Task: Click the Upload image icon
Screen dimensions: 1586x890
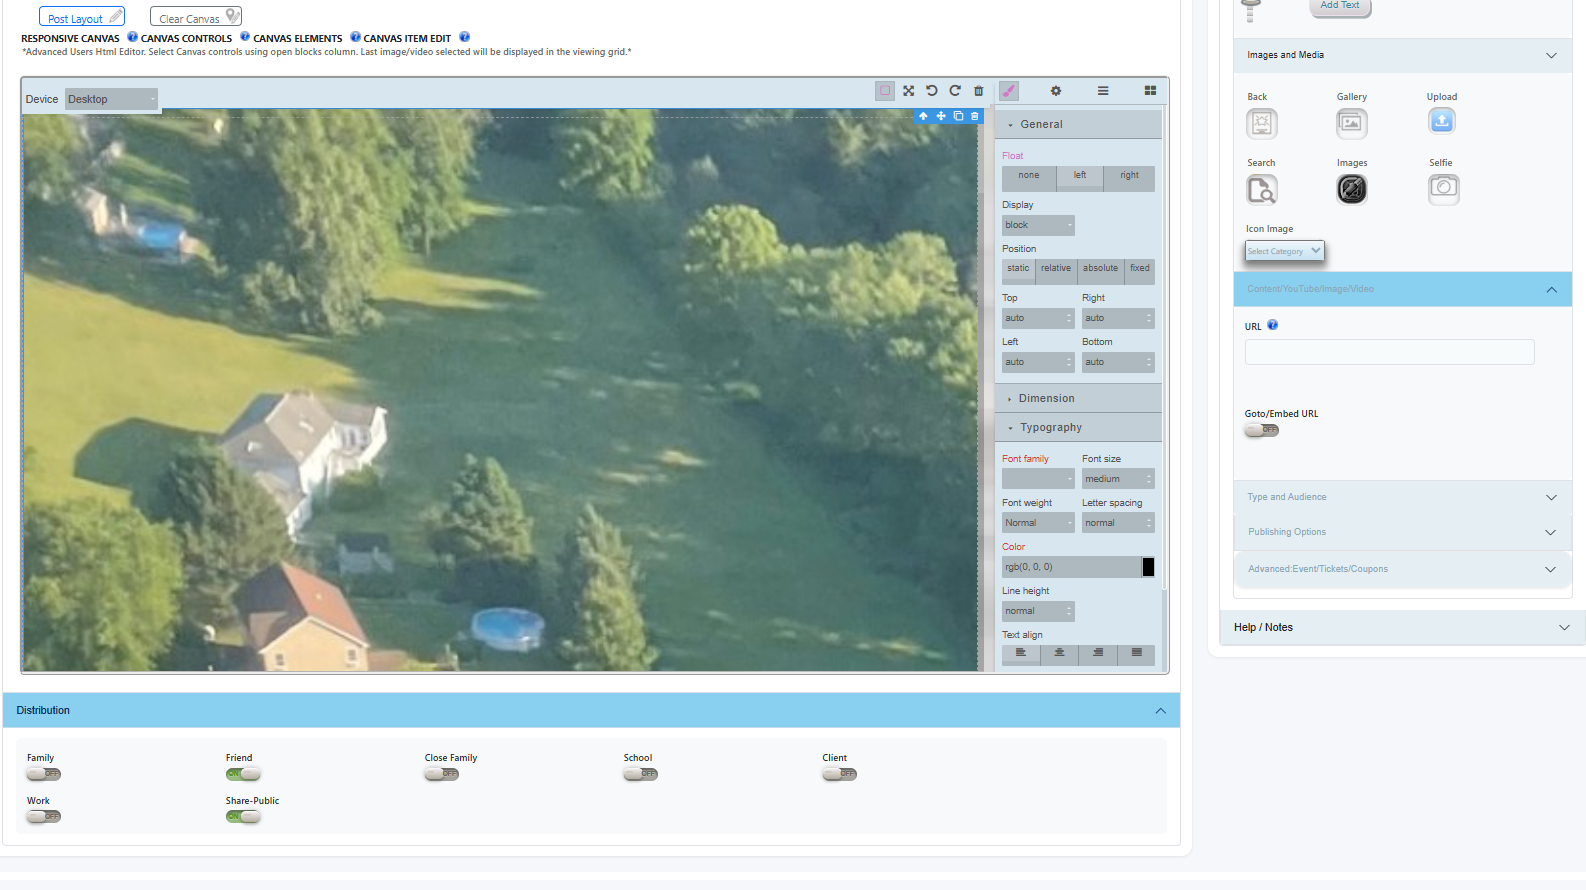Action: click(x=1441, y=122)
